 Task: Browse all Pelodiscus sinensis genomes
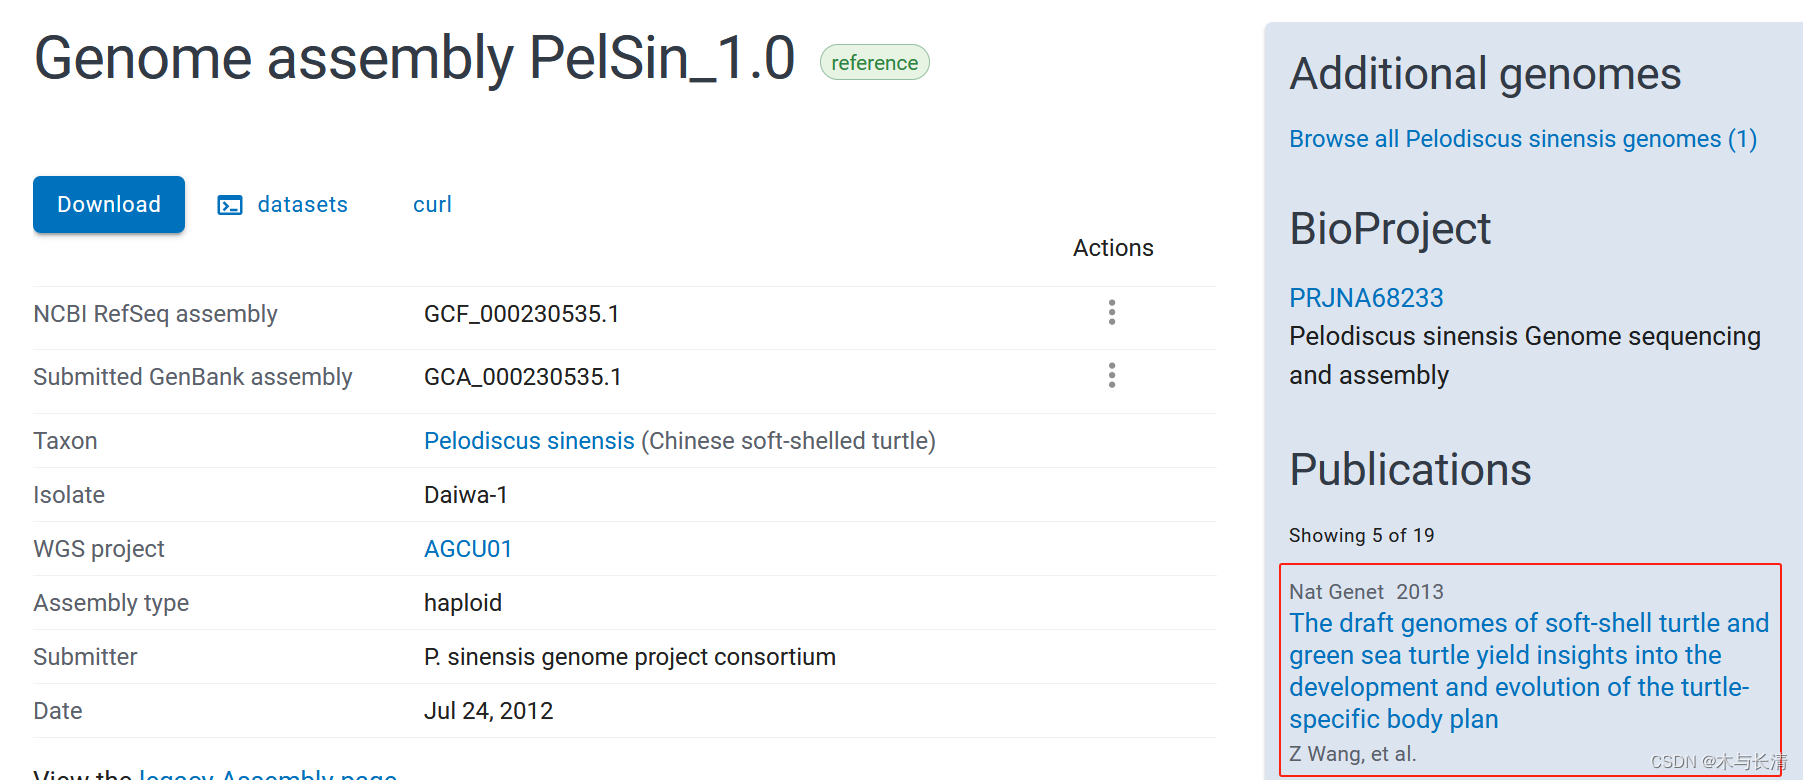pos(1522,139)
